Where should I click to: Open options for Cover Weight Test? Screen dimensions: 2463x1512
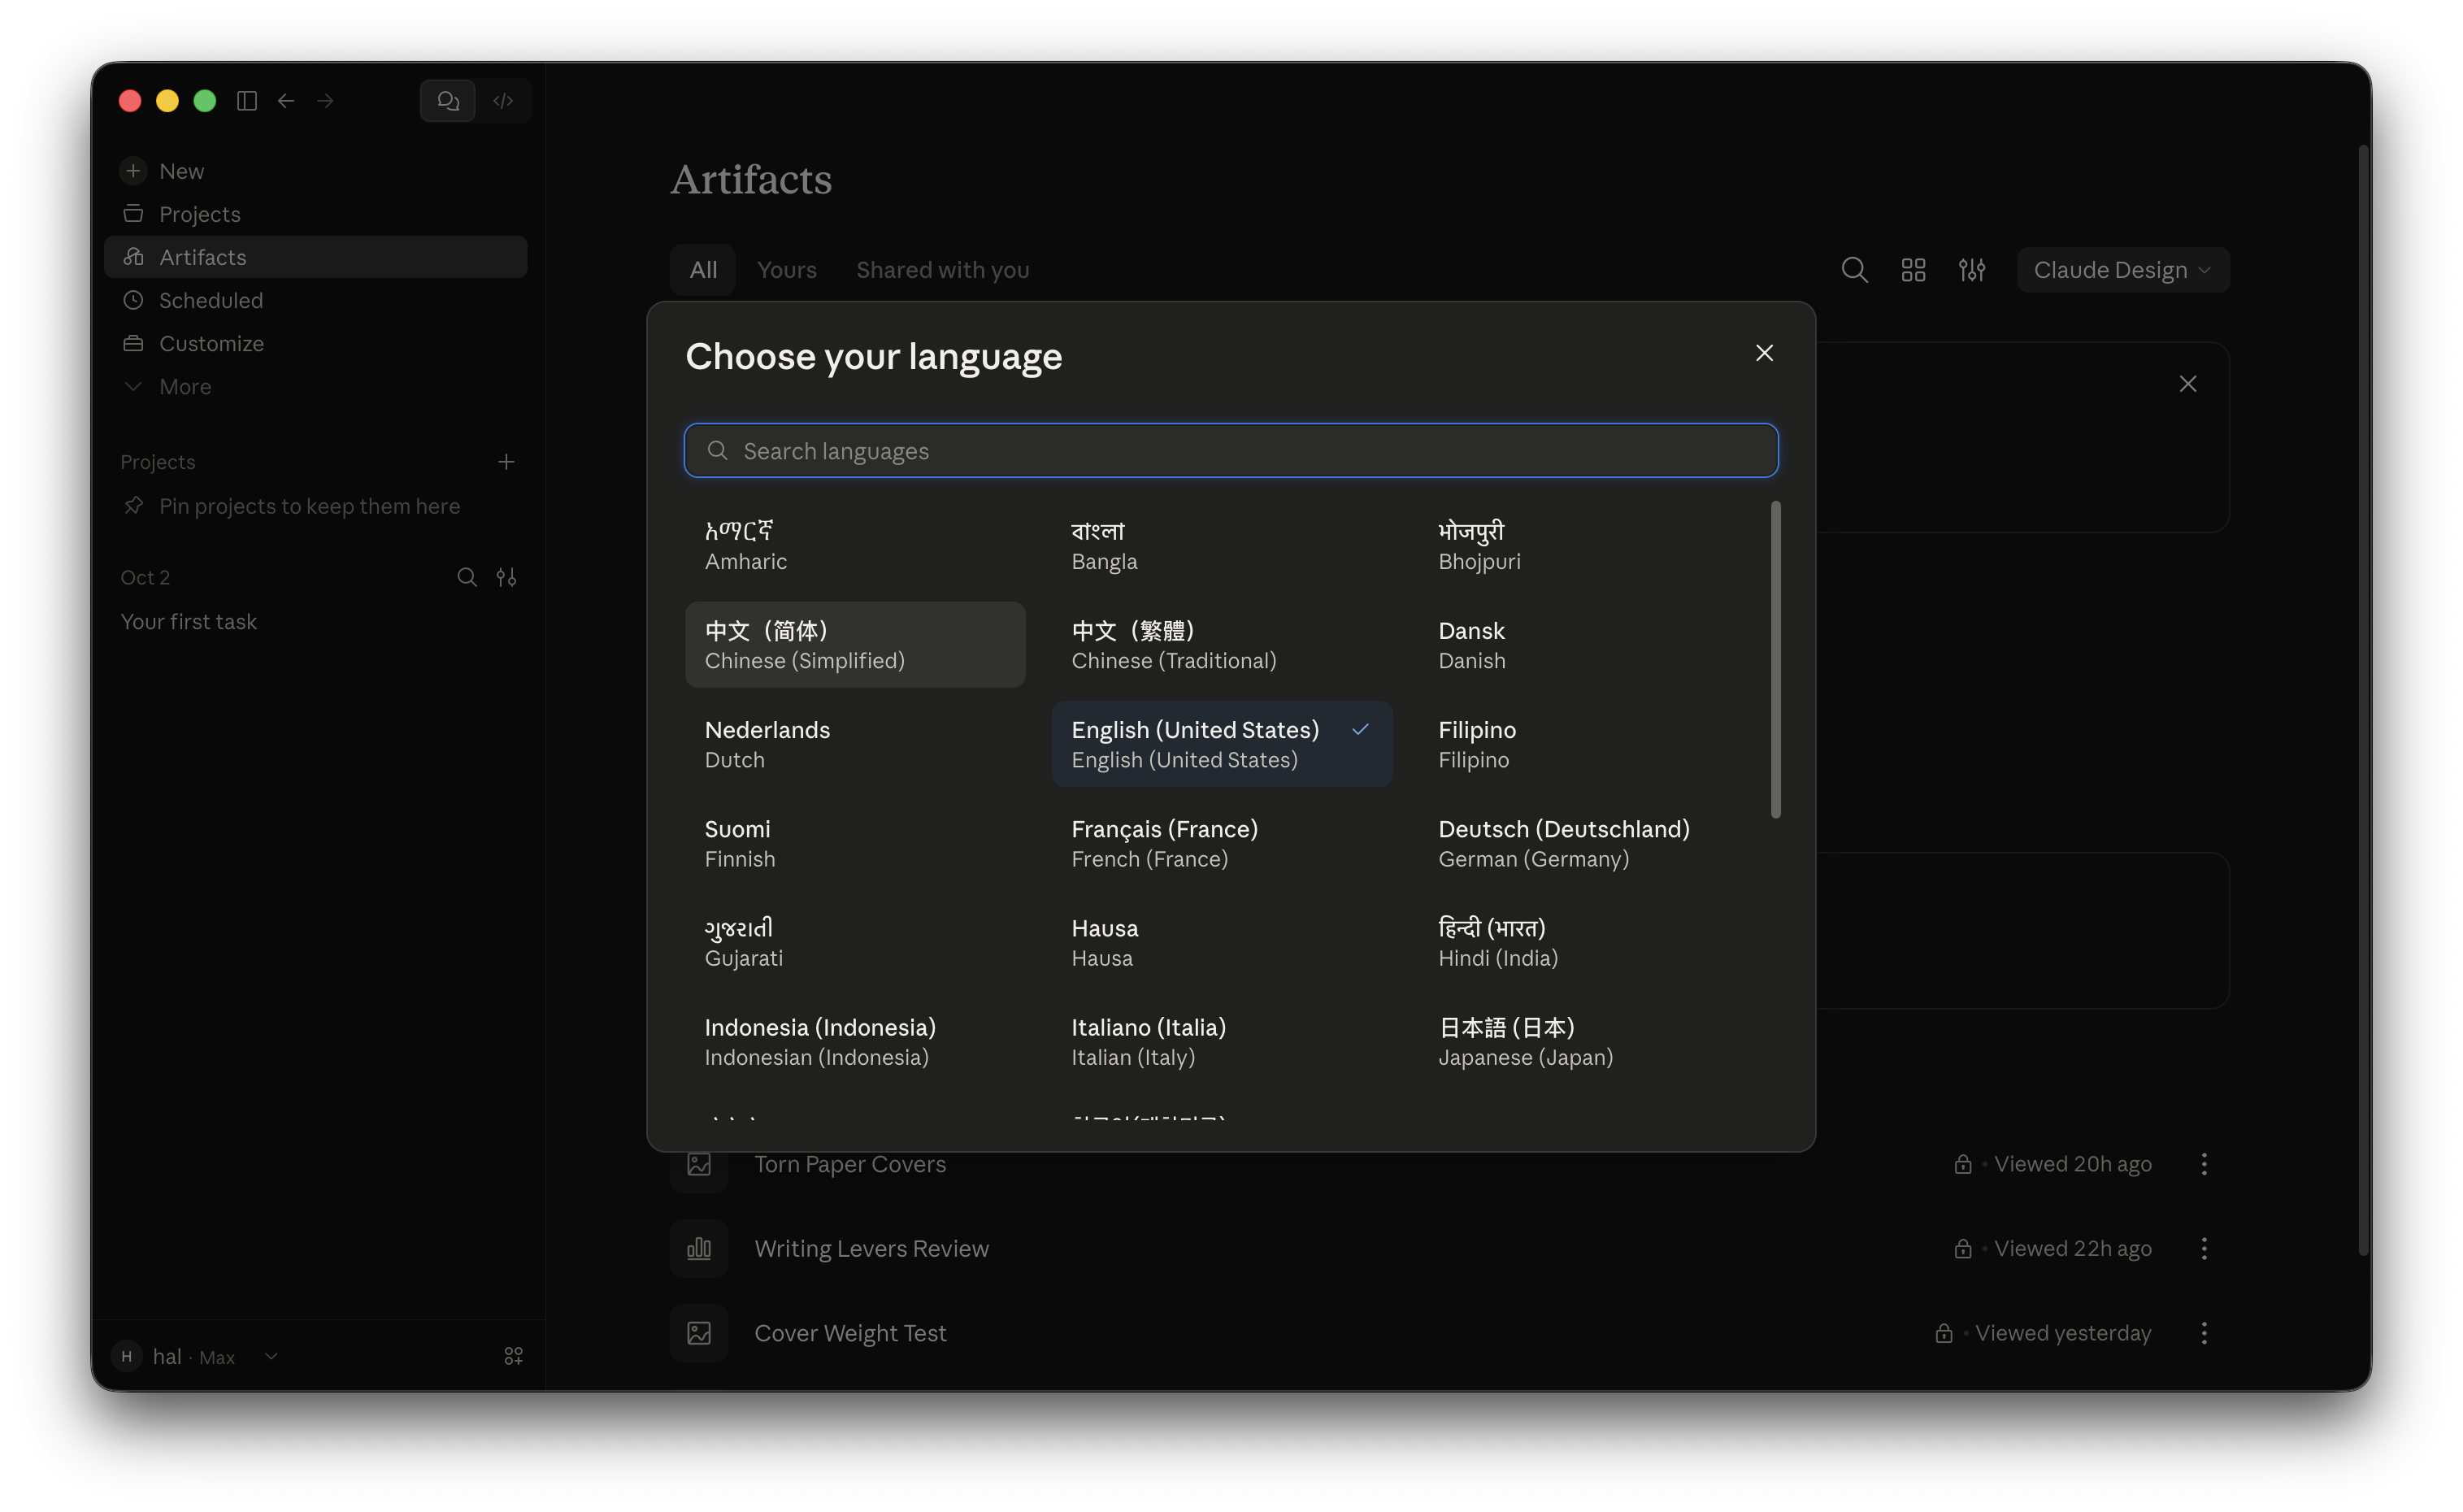point(2204,1333)
